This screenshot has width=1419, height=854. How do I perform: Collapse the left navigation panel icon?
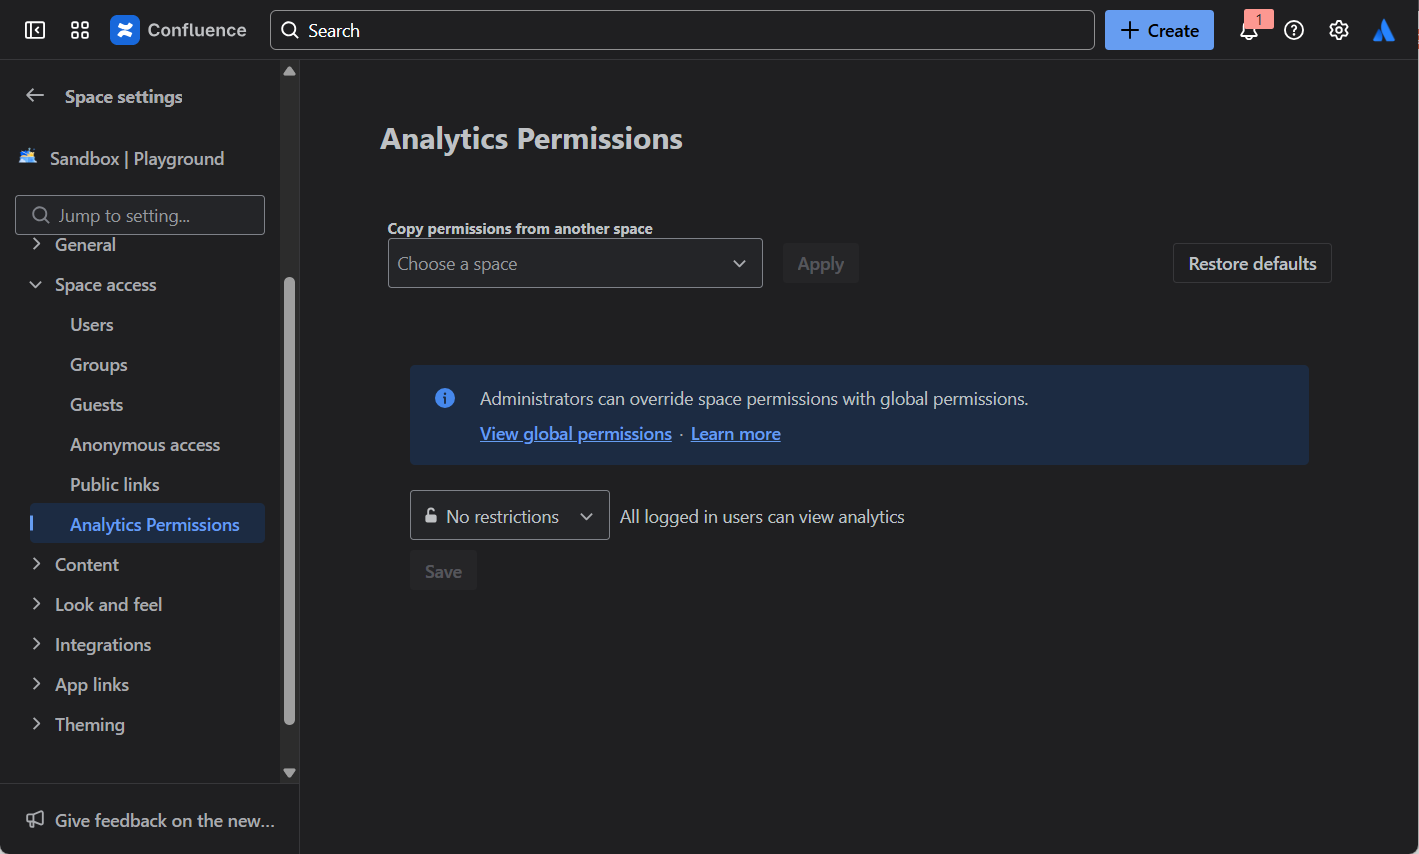click(x=34, y=30)
